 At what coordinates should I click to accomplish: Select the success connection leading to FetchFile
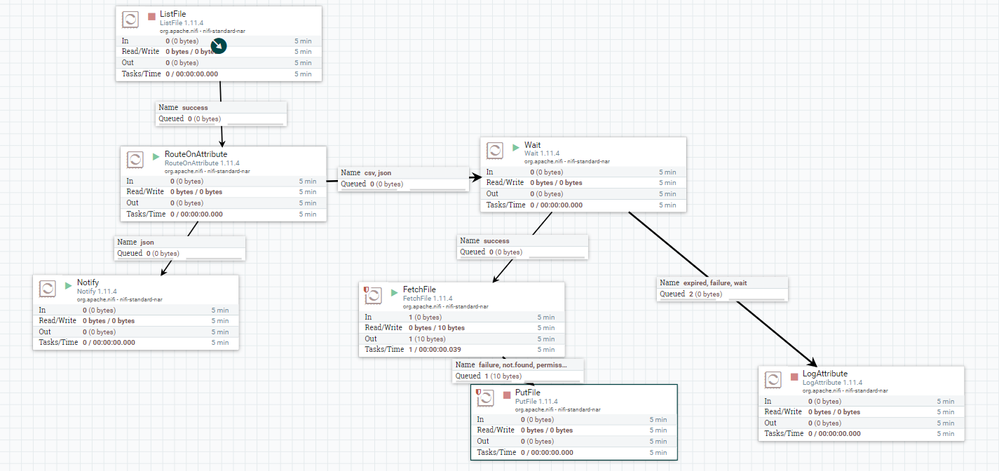523,246
